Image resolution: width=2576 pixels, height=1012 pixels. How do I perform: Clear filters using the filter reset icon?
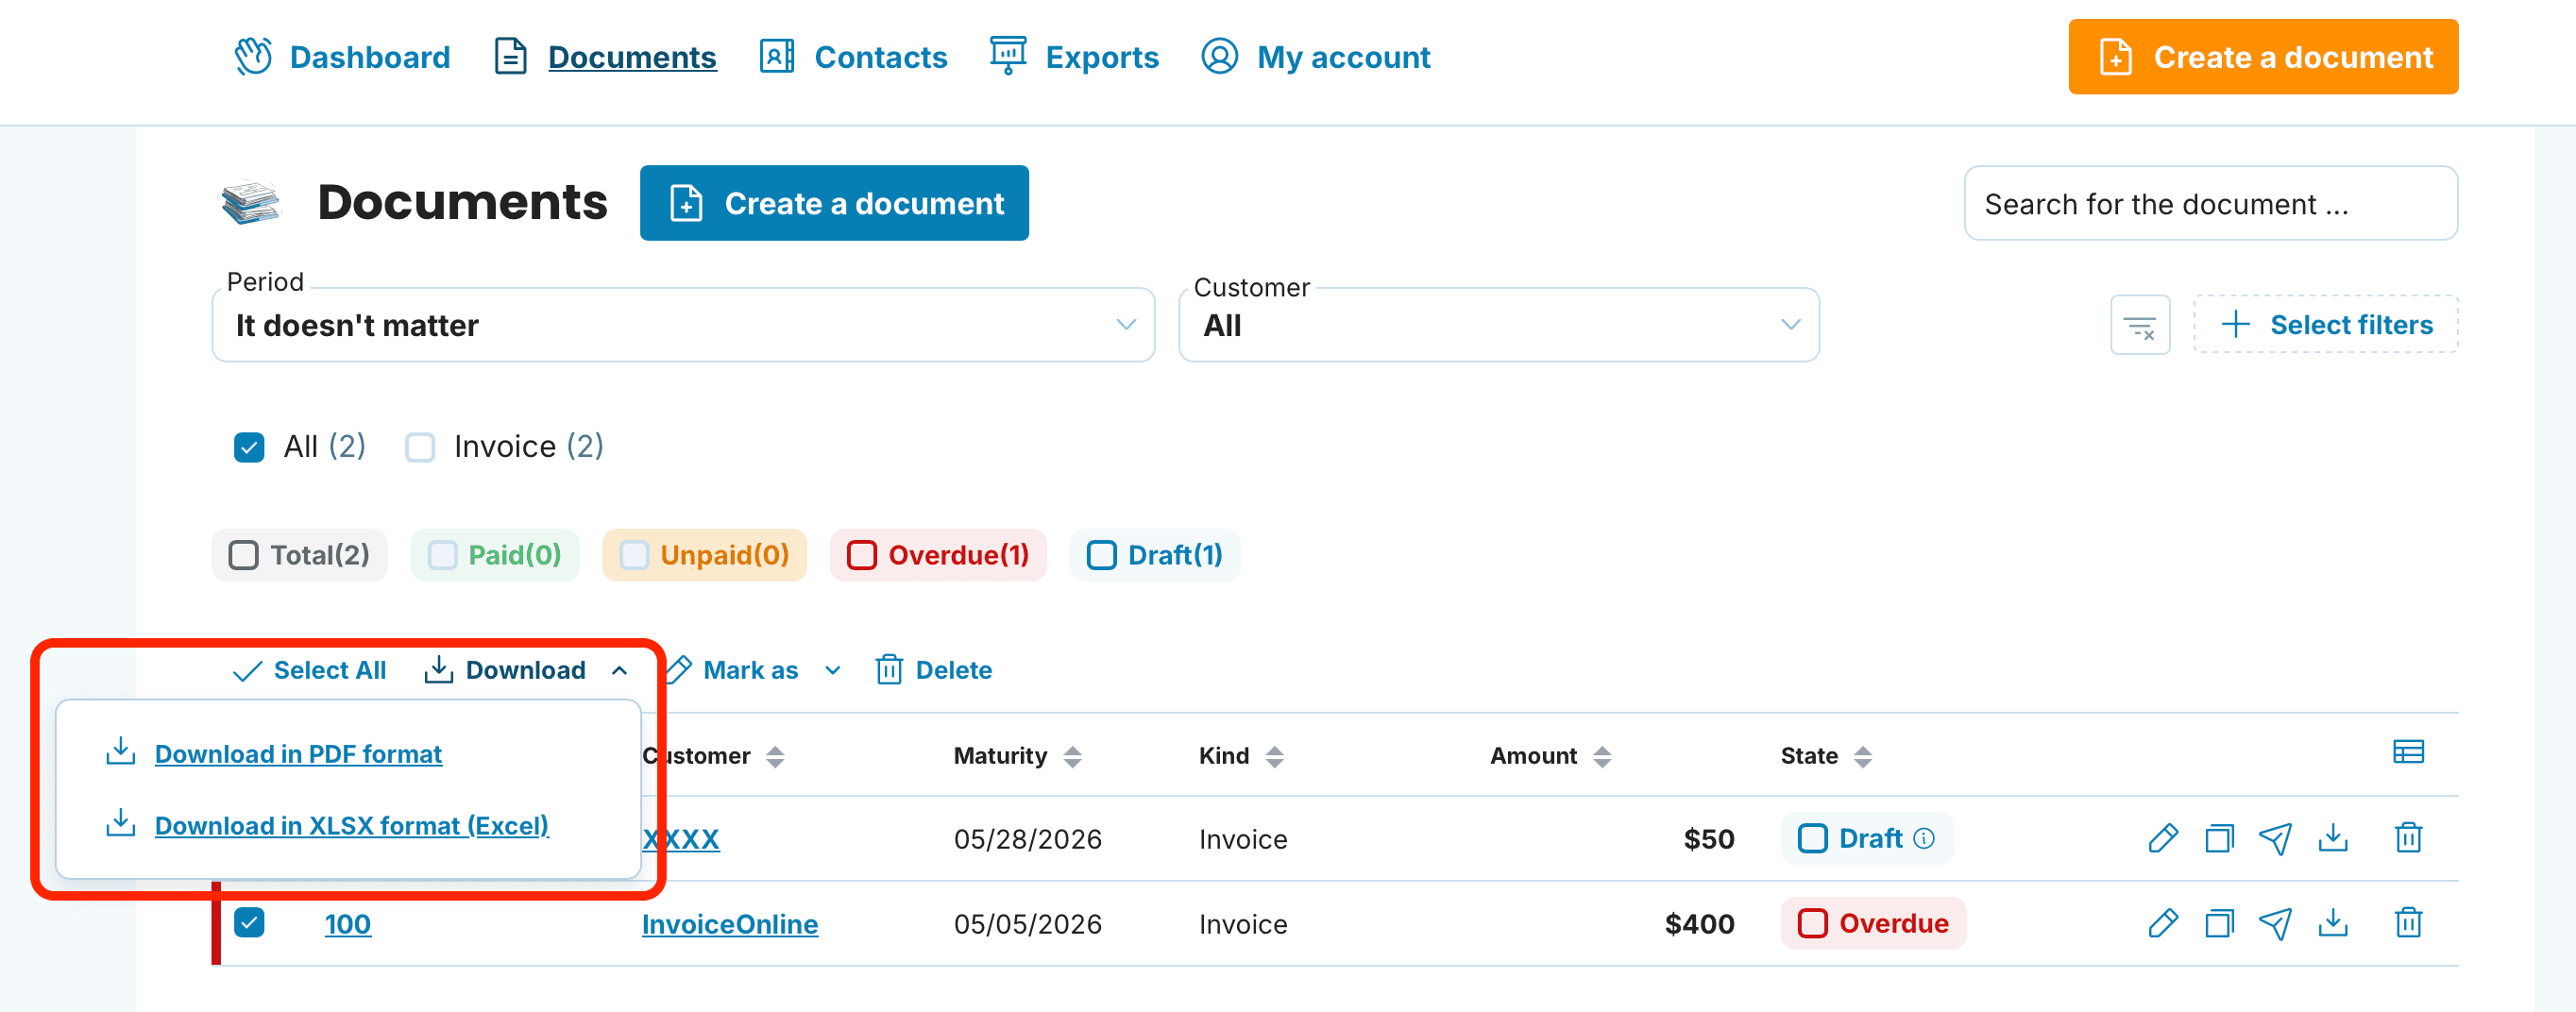tap(2140, 325)
